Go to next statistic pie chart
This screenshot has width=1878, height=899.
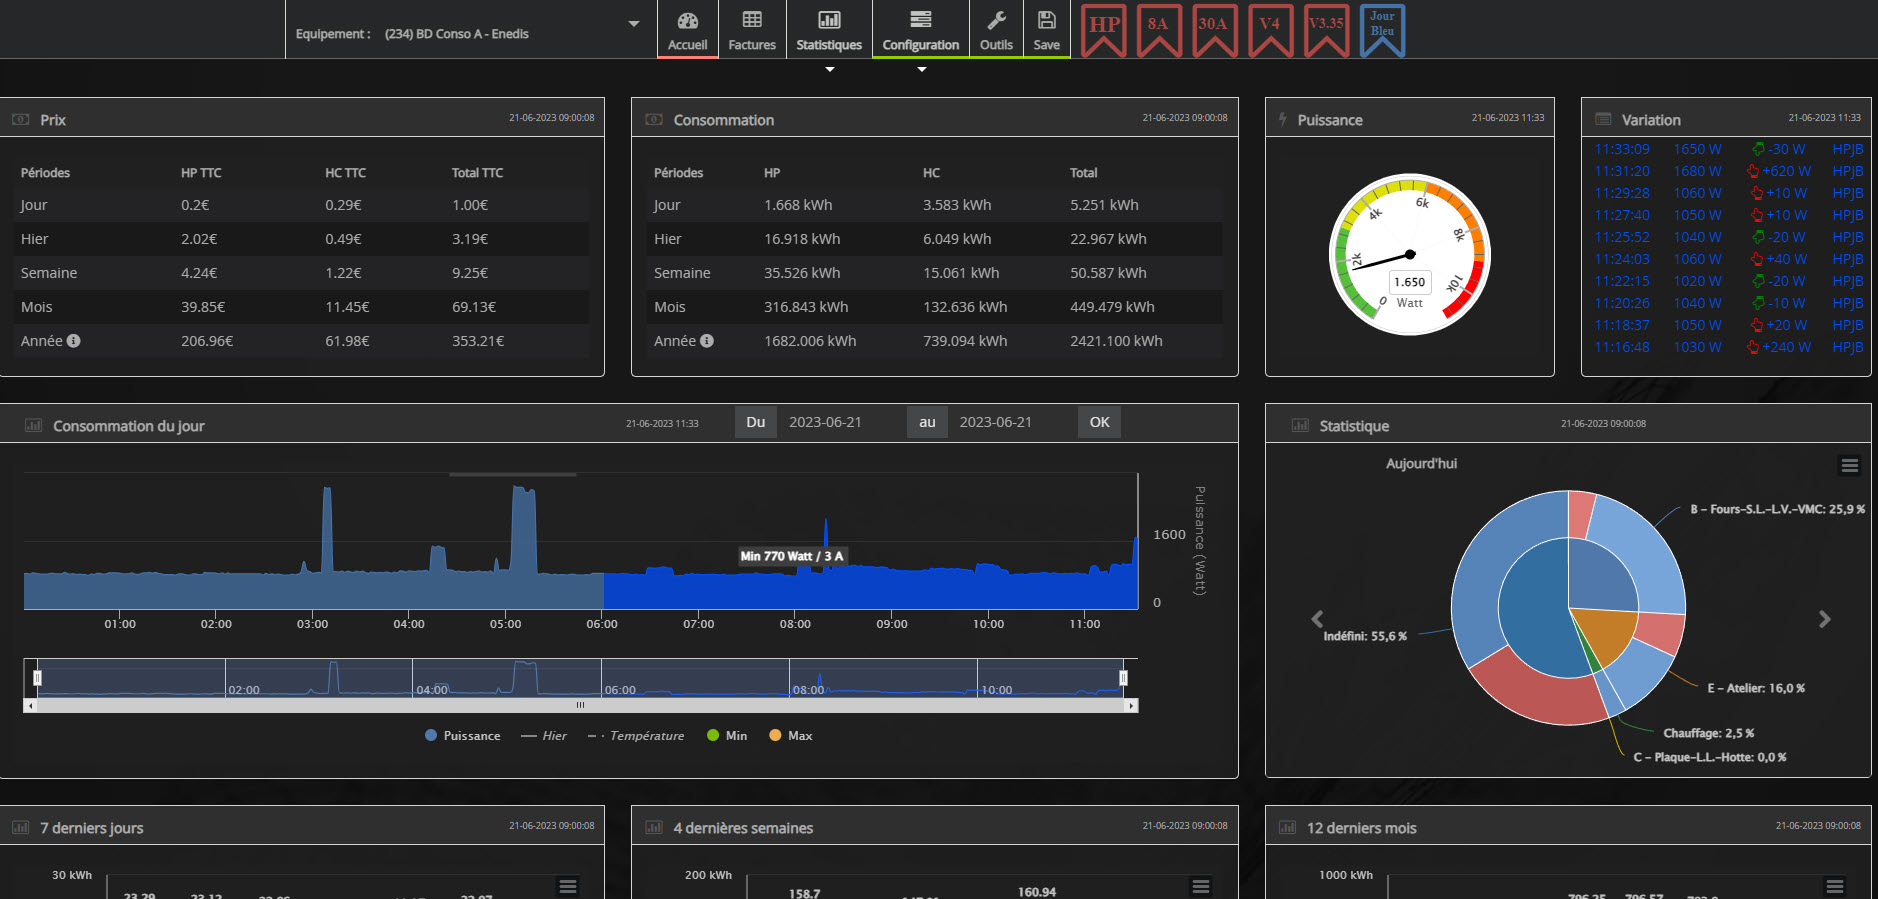click(1825, 619)
